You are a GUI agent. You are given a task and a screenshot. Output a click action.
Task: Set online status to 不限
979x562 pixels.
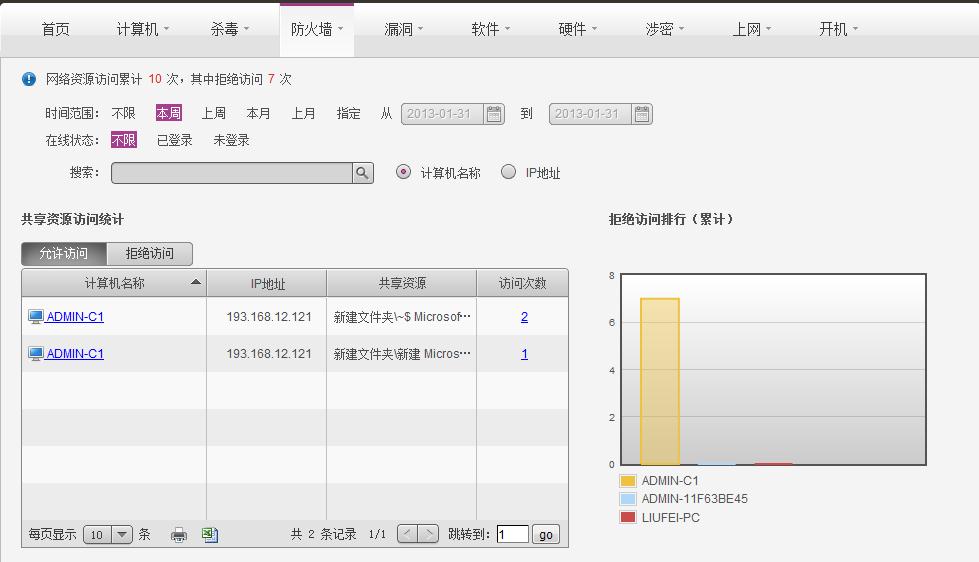(x=124, y=140)
